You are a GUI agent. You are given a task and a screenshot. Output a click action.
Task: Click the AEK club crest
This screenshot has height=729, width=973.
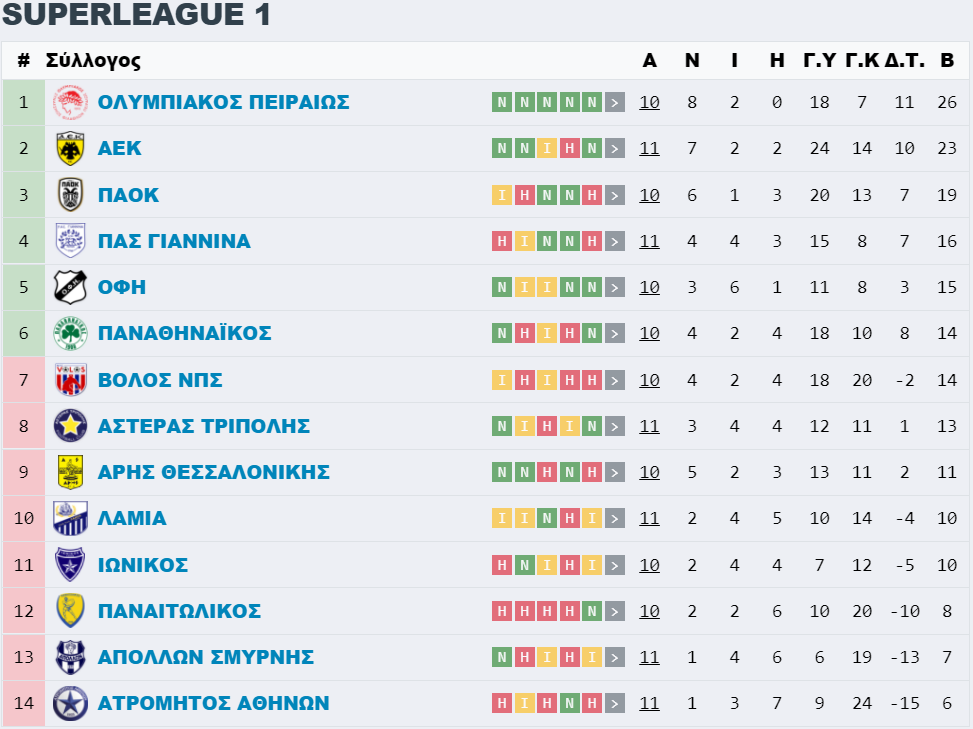[x=70, y=148]
